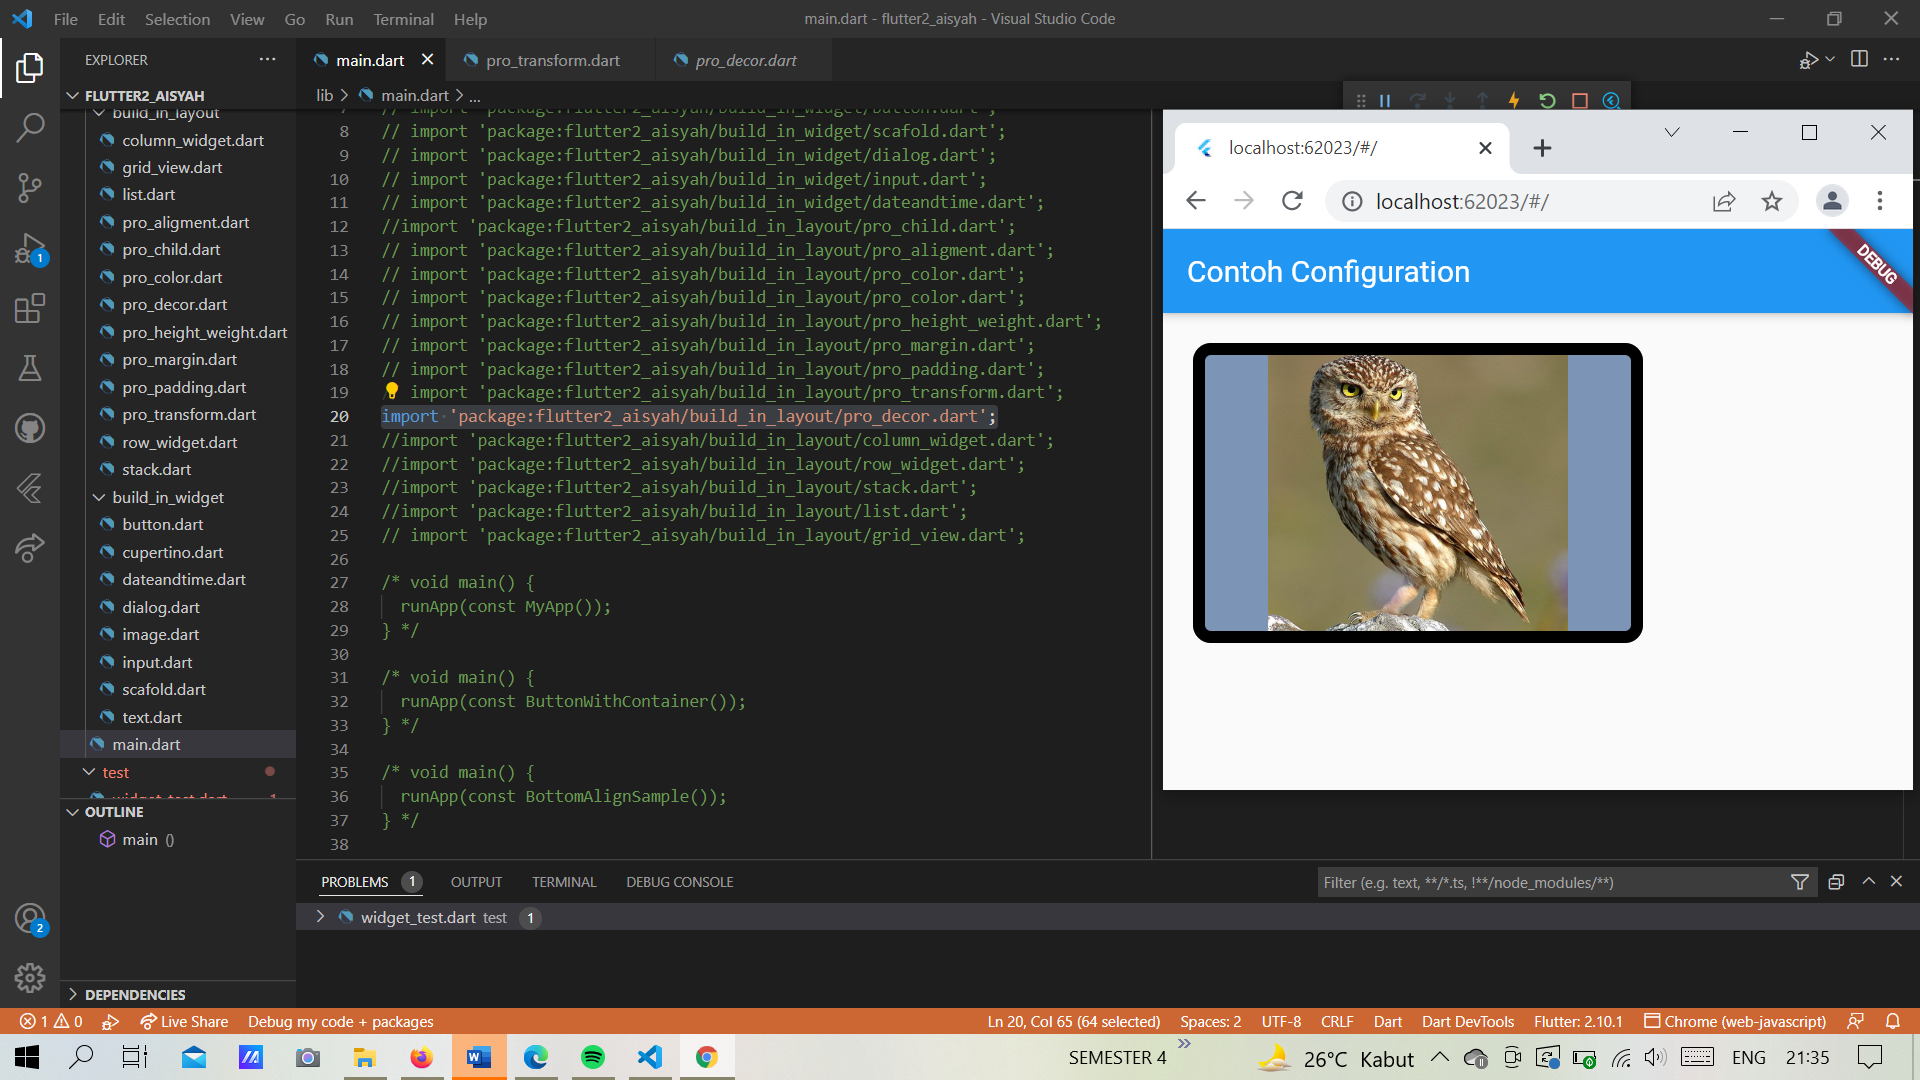Hot restart the app using the green restart icon
Viewport: 1920px width, 1080px height.
pos(1548,100)
